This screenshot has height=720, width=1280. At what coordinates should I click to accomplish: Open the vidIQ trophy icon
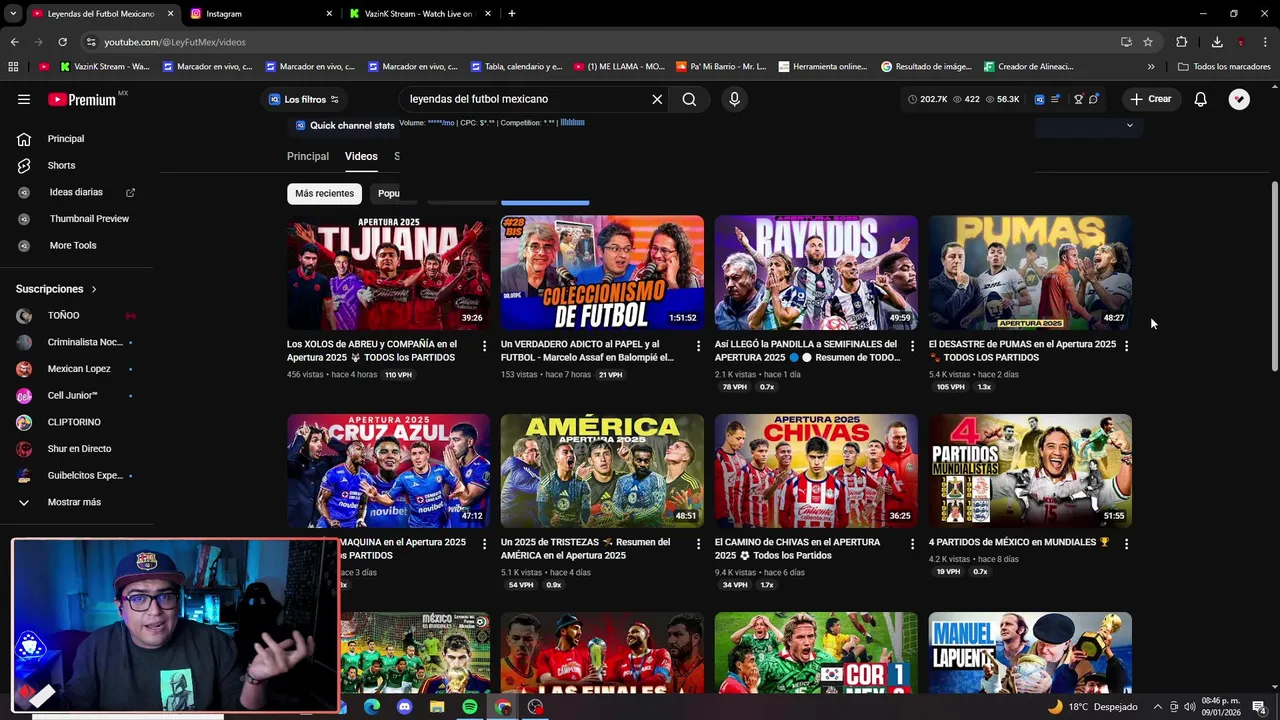tap(1078, 99)
